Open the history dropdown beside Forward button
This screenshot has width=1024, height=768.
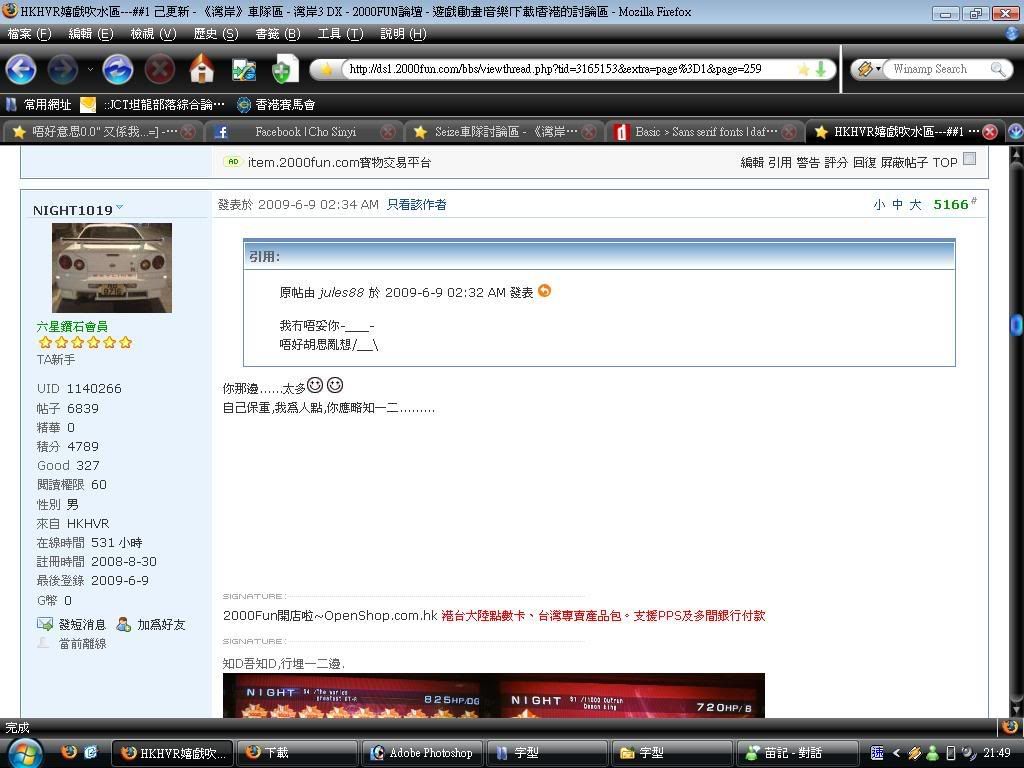pyautogui.click(x=90, y=69)
